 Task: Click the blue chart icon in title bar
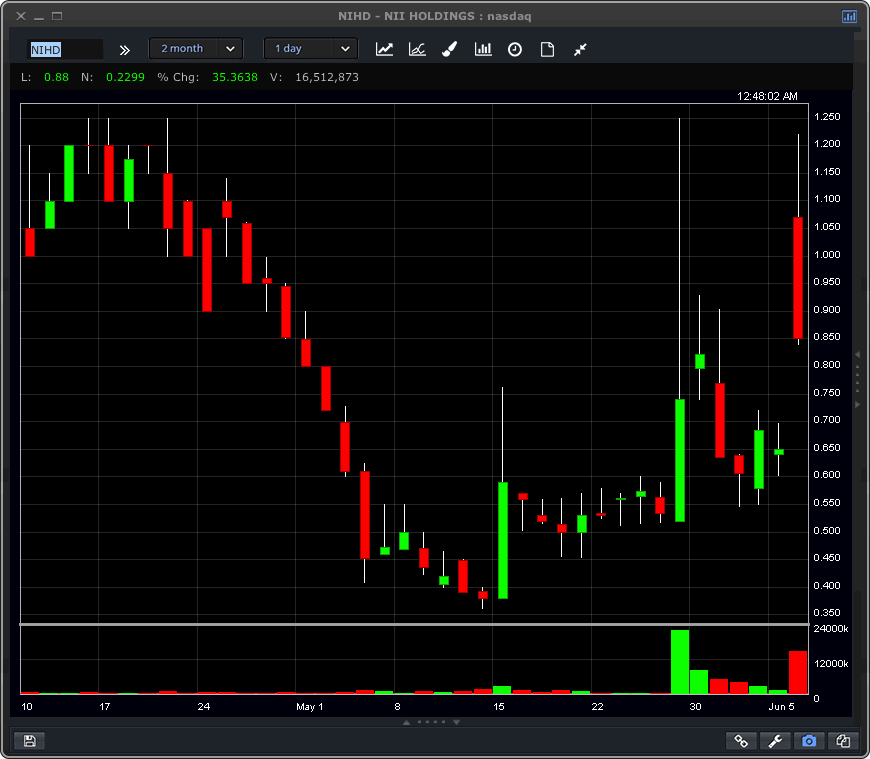[849, 16]
